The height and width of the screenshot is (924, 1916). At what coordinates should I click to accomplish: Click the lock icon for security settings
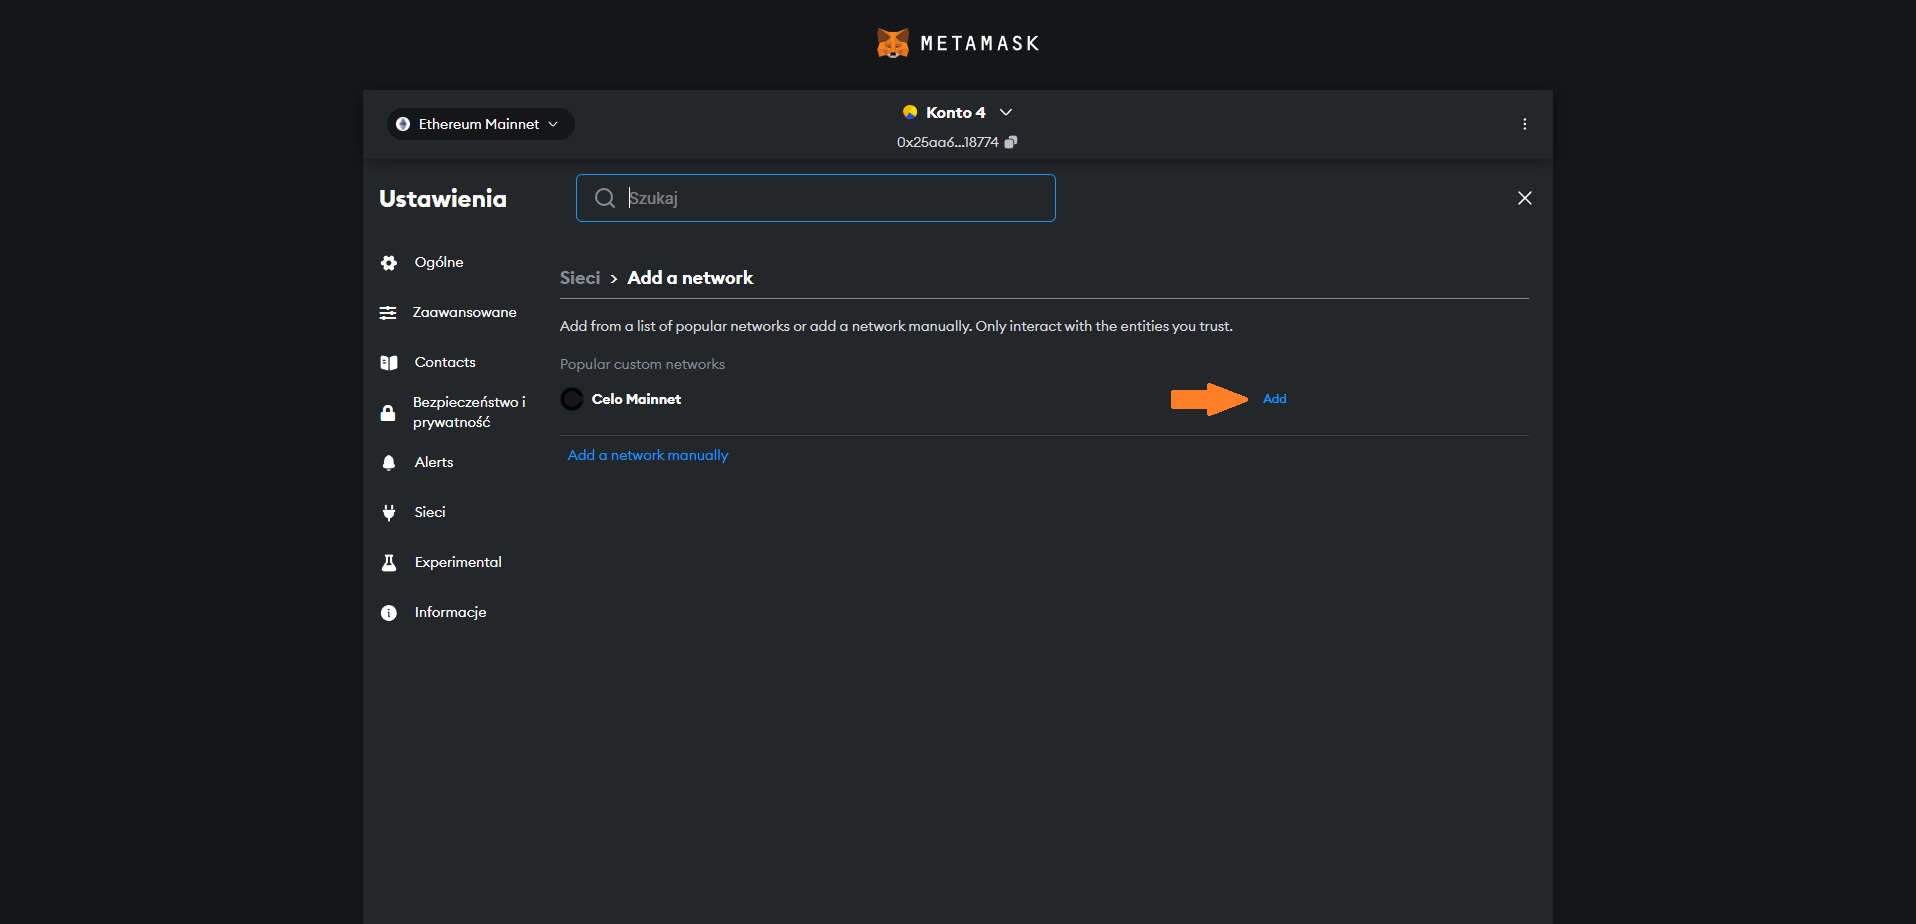coord(388,413)
